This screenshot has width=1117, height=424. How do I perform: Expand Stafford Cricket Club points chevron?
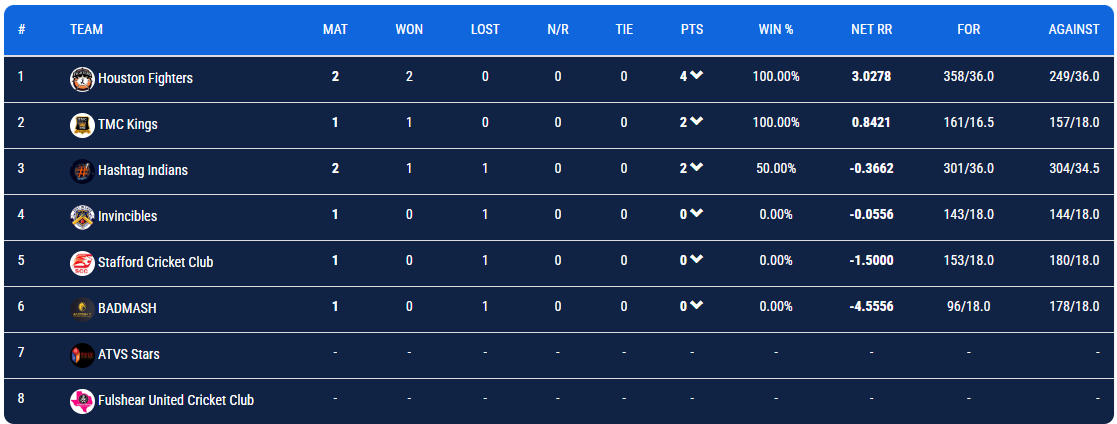click(x=697, y=260)
